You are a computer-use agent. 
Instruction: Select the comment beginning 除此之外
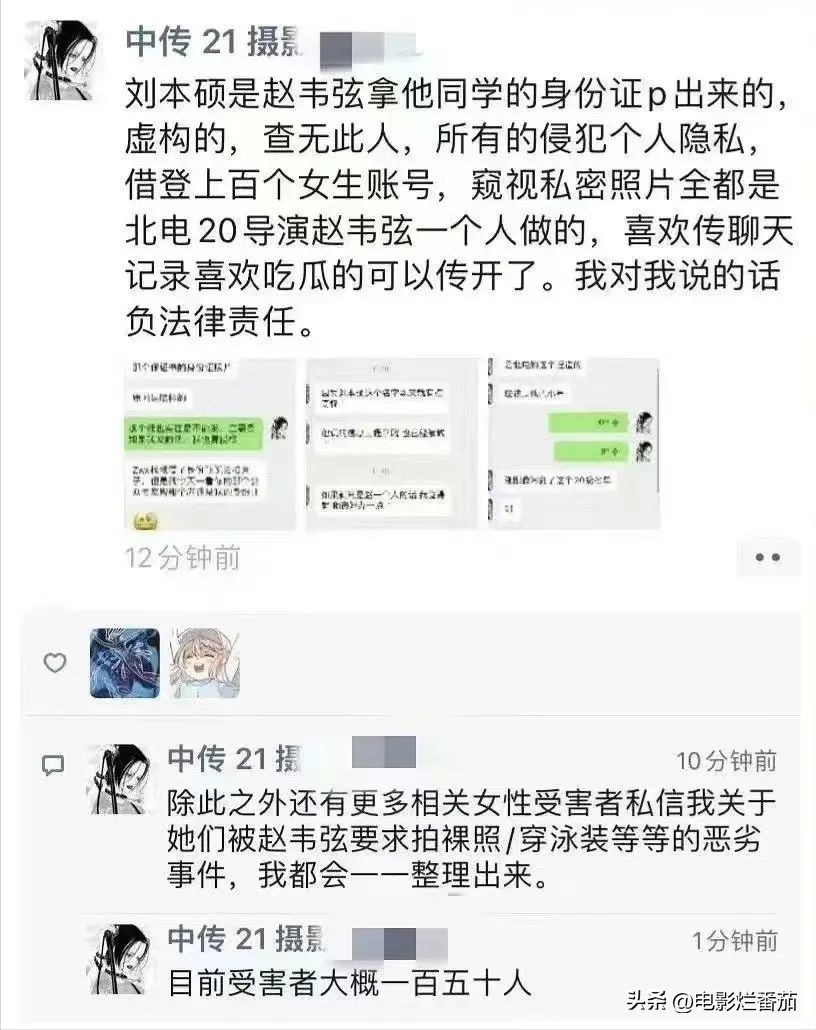click(x=472, y=839)
